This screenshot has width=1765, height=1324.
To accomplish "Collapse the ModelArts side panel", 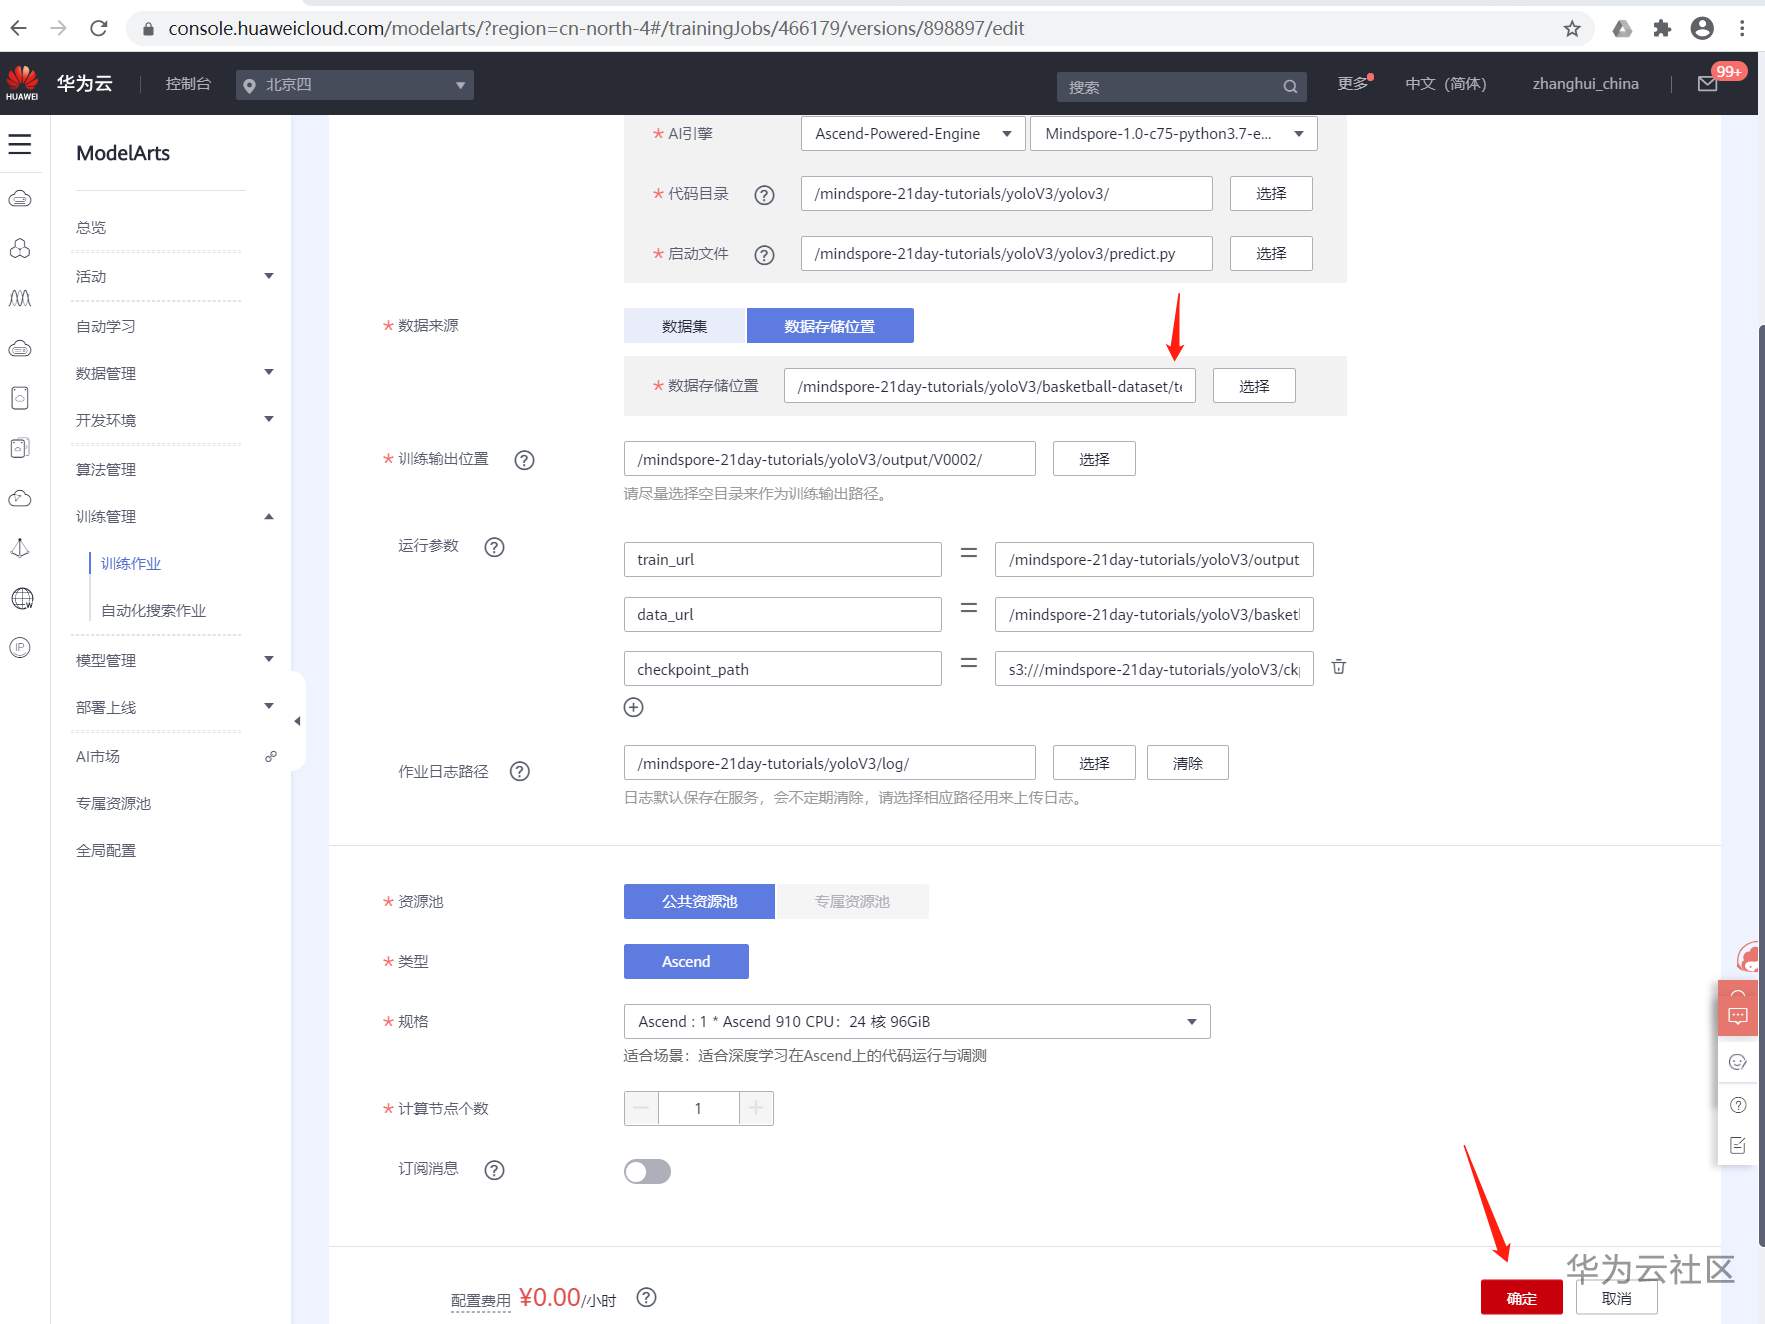I will tap(297, 721).
